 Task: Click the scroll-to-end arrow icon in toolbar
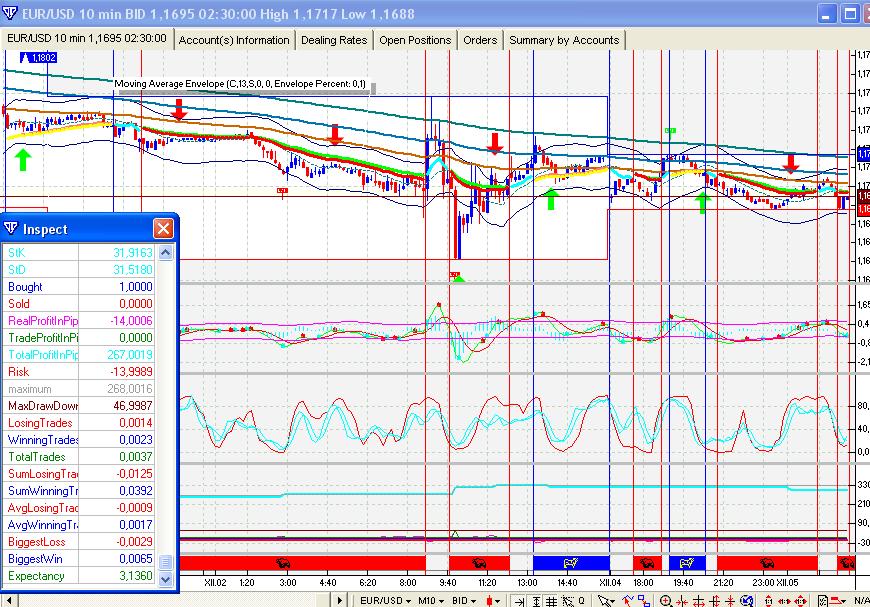[x=519, y=600]
